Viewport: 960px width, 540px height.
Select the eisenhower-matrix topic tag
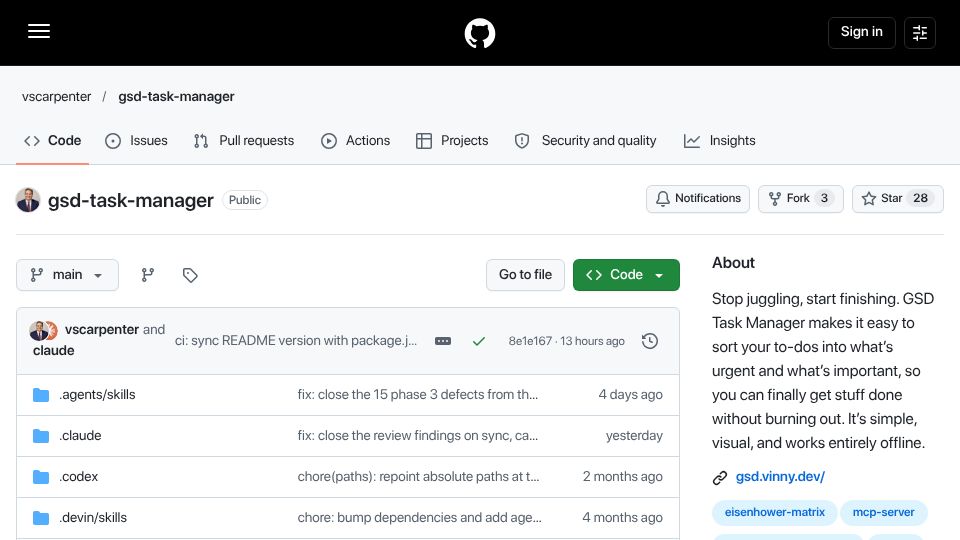[774, 512]
